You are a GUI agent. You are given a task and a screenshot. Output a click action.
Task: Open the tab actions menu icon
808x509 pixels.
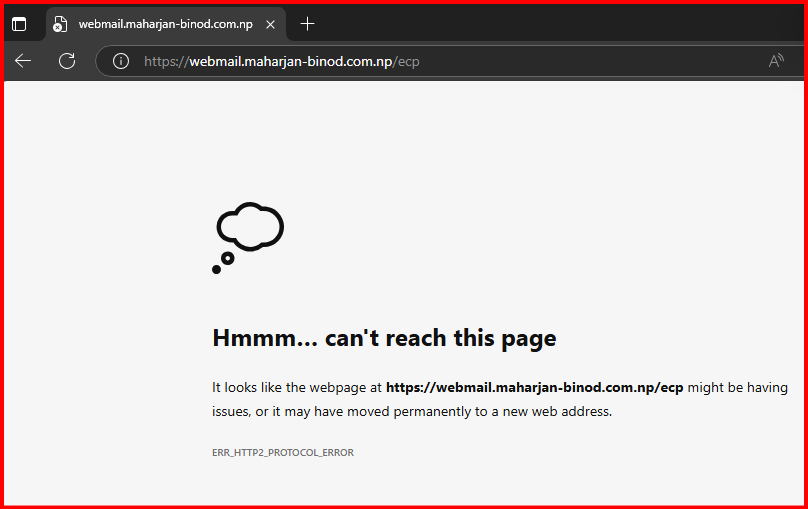(x=19, y=24)
